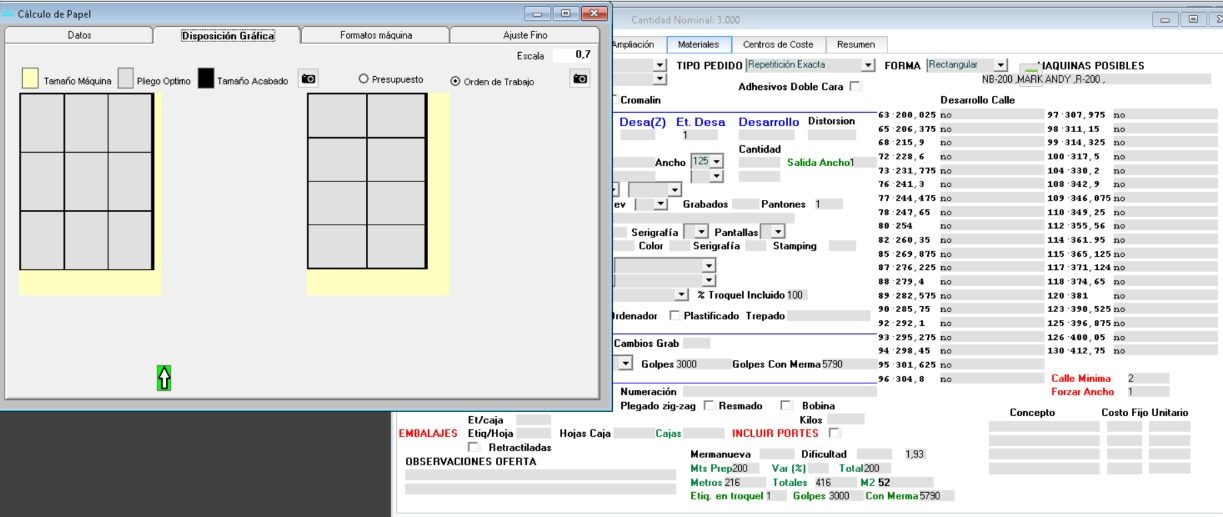The width and height of the screenshot is (1223, 517).
Task: Click the black Tamaño Acabado swatch
Action: 206,78
